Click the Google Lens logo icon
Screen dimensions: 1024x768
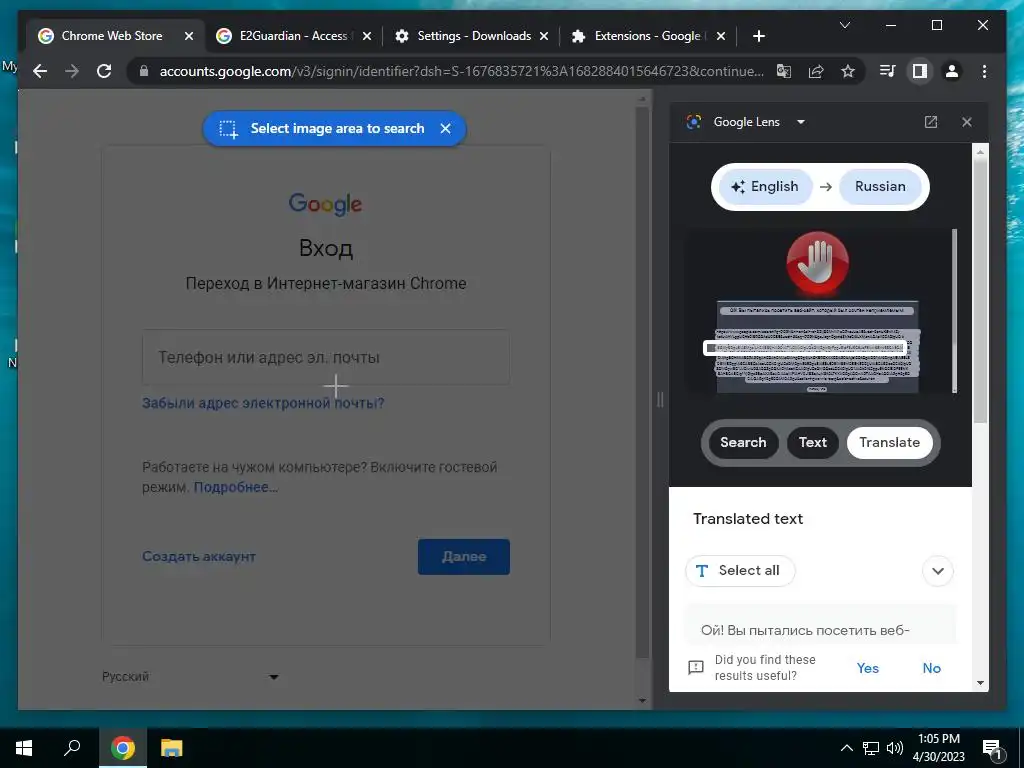pyautogui.click(x=694, y=121)
